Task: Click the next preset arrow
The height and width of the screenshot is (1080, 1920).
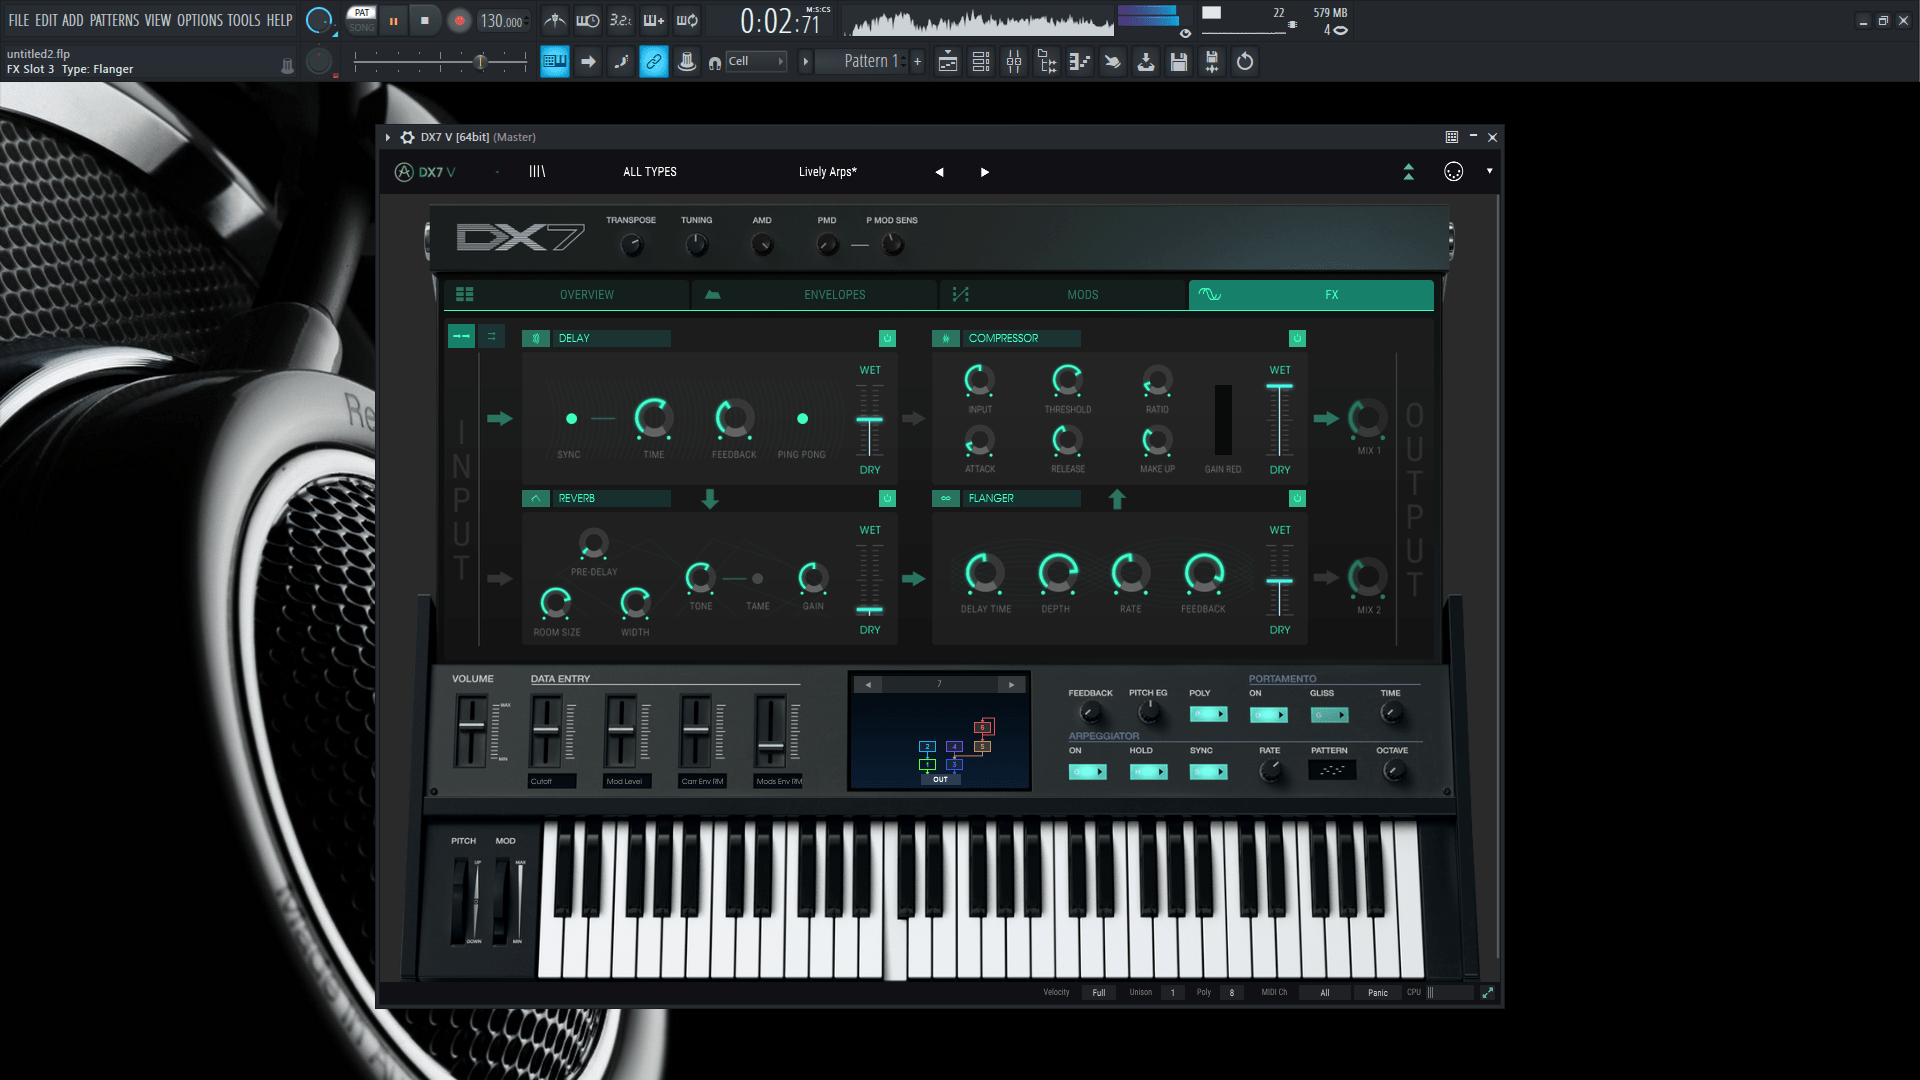Action: point(985,172)
